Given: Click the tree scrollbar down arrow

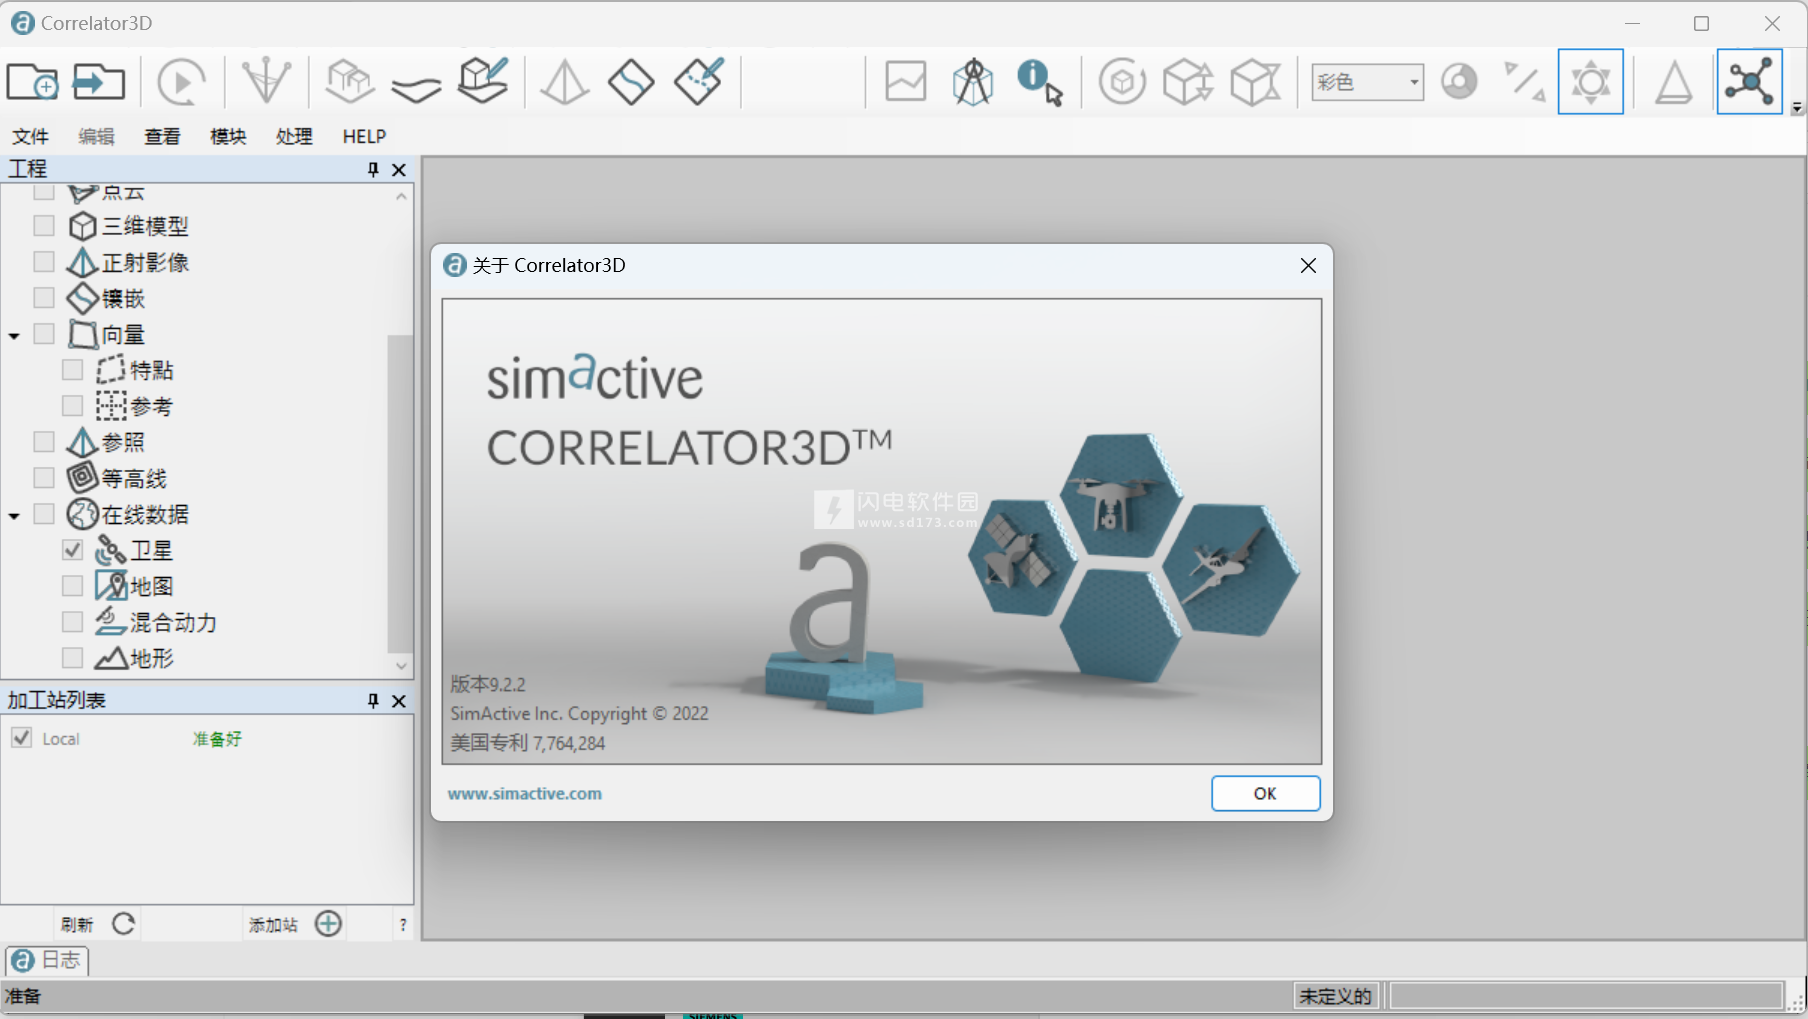Looking at the screenshot, I should tap(401, 665).
